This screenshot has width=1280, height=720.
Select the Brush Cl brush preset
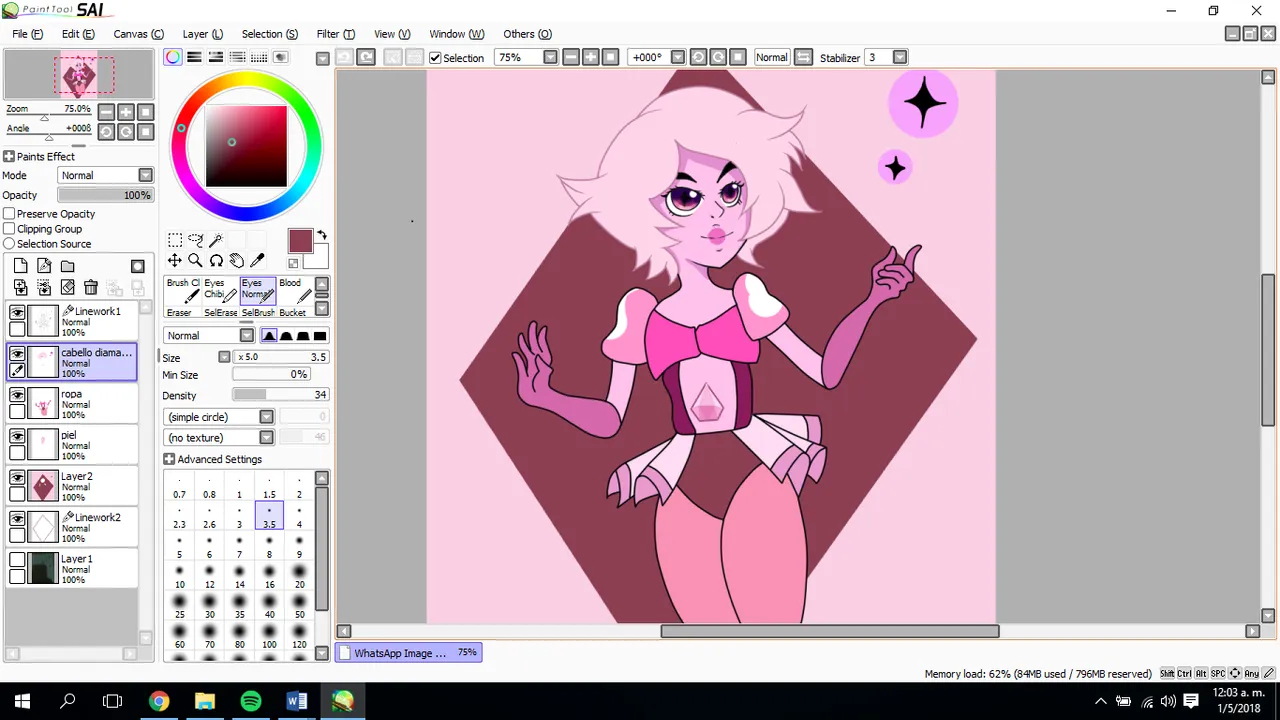click(x=182, y=290)
